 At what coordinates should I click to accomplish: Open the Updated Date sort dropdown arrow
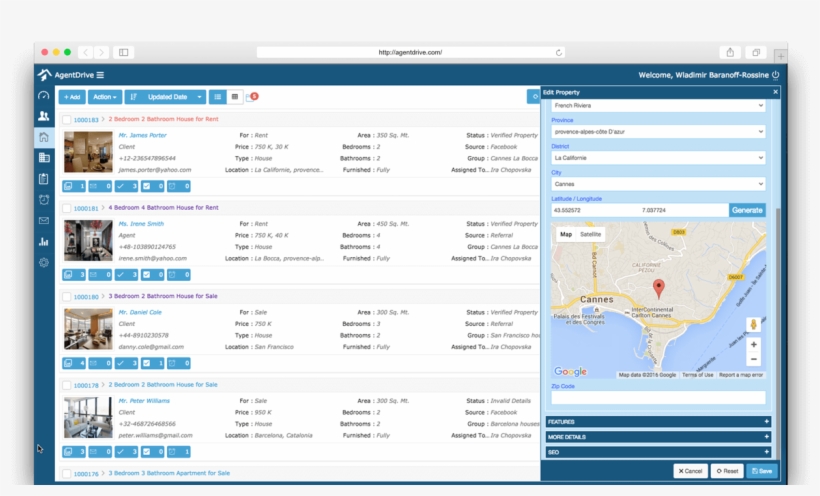[x=199, y=97]
